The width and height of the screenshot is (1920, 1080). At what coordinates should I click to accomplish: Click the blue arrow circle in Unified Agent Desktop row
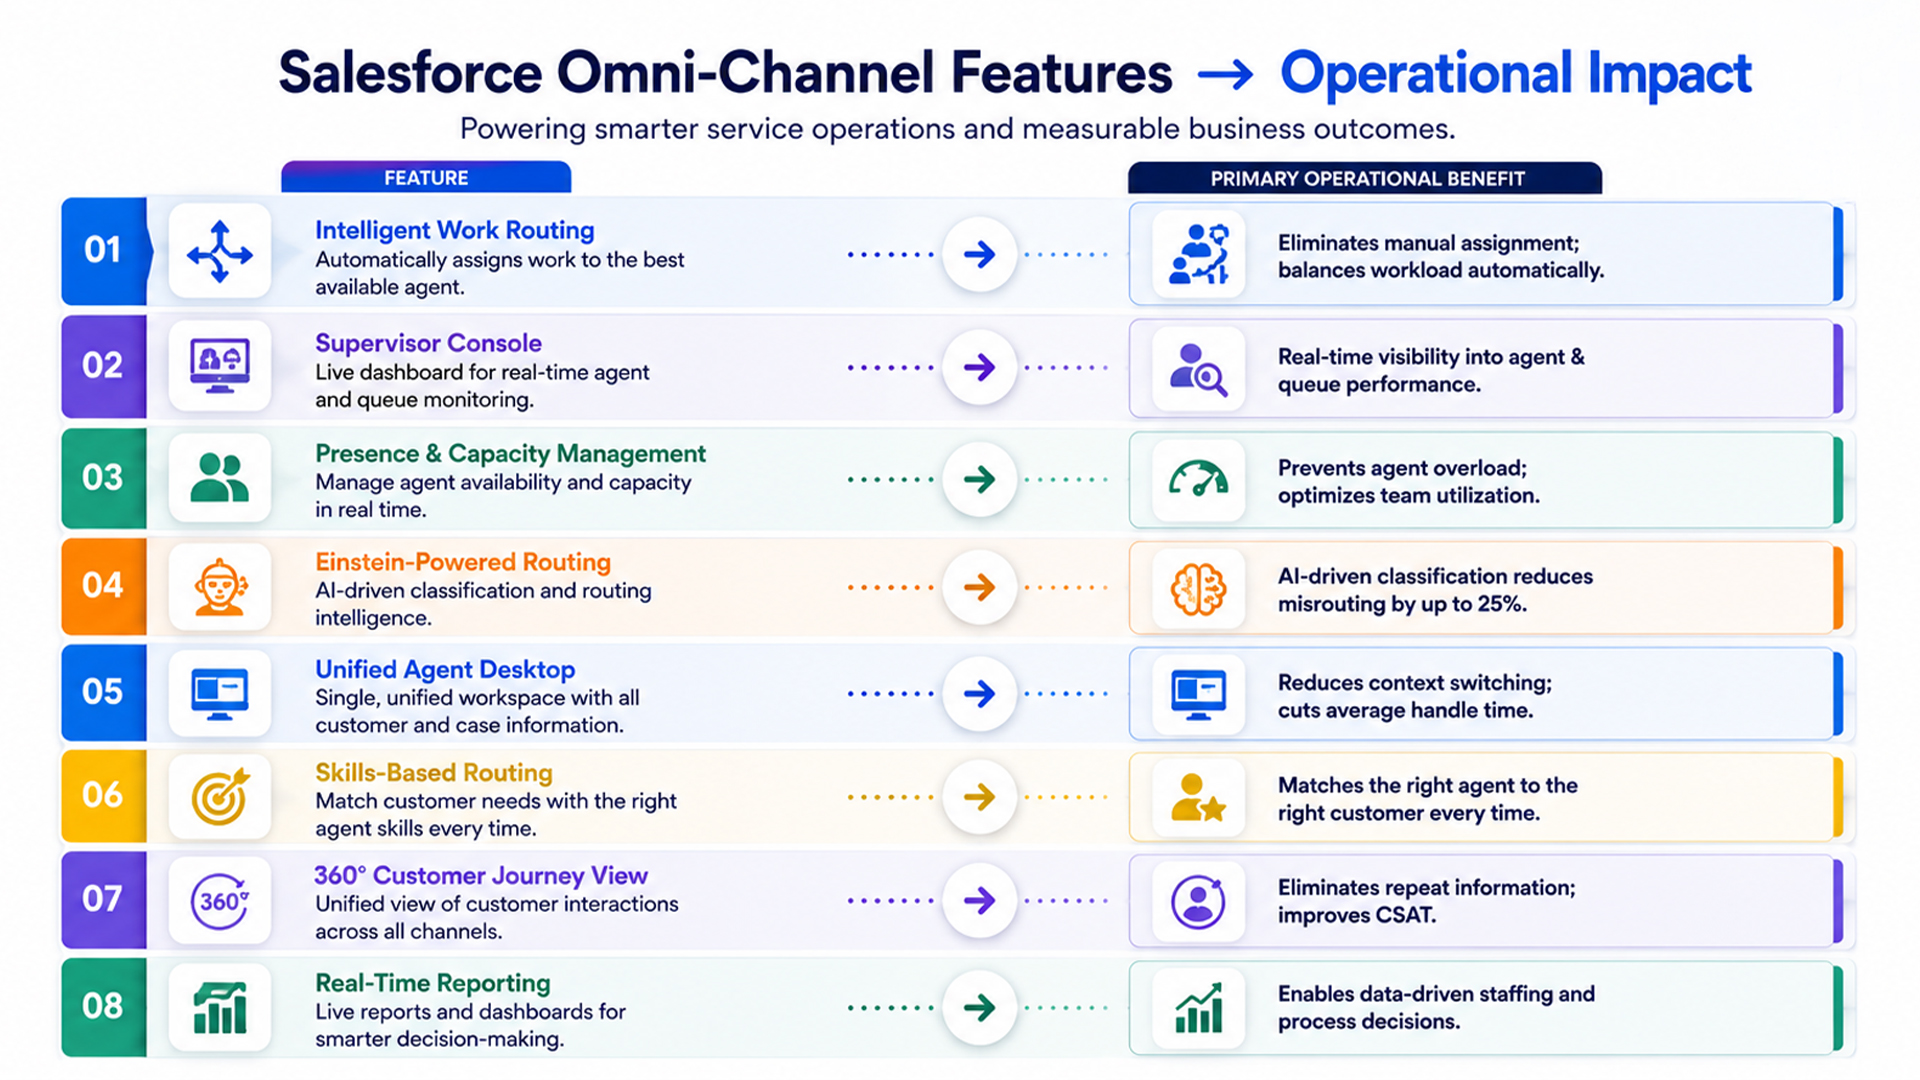coord(980,693)
